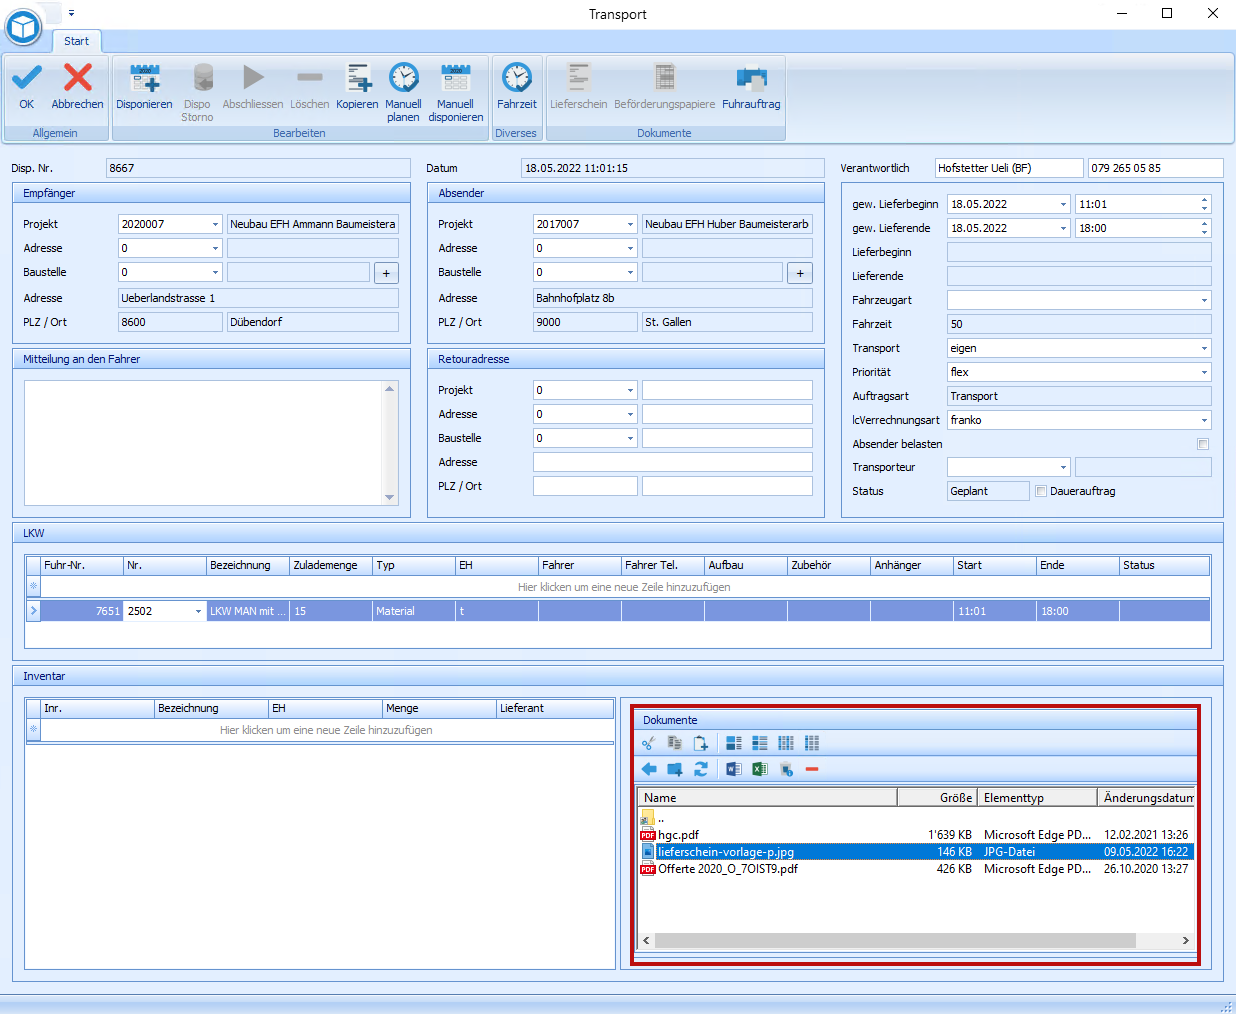Cancel with the Abbrechen red X

click(x=77, y=86)
